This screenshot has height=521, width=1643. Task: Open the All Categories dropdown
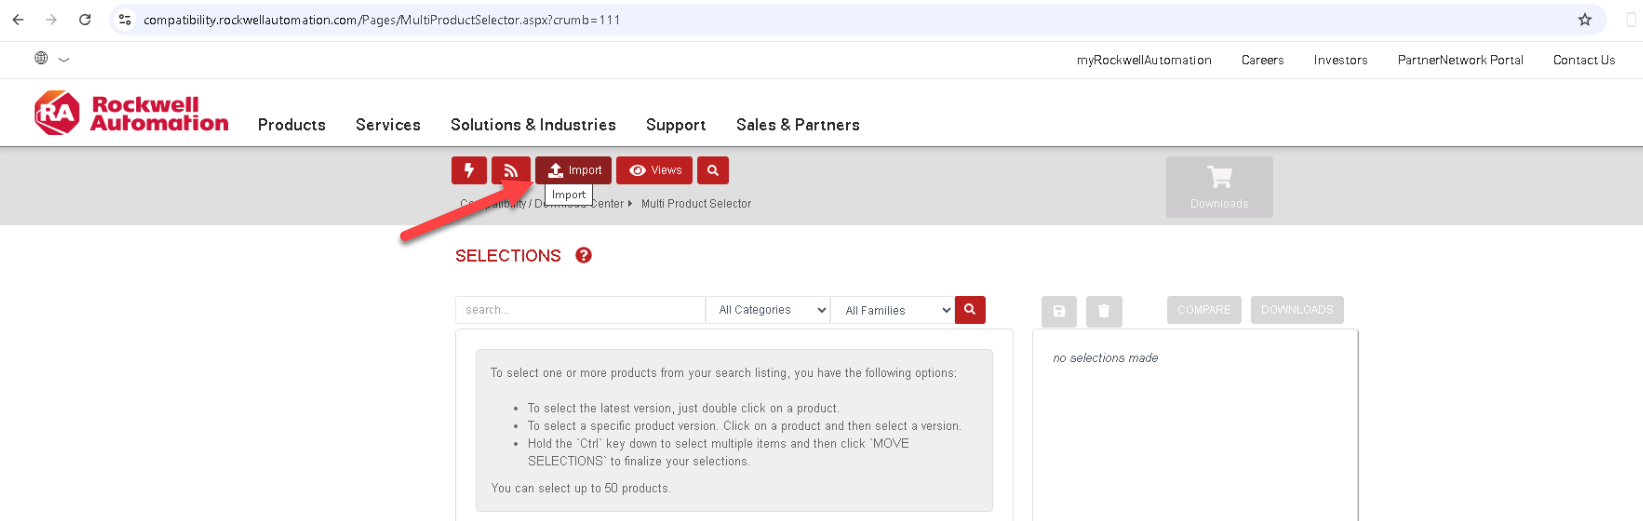(769, 310)
